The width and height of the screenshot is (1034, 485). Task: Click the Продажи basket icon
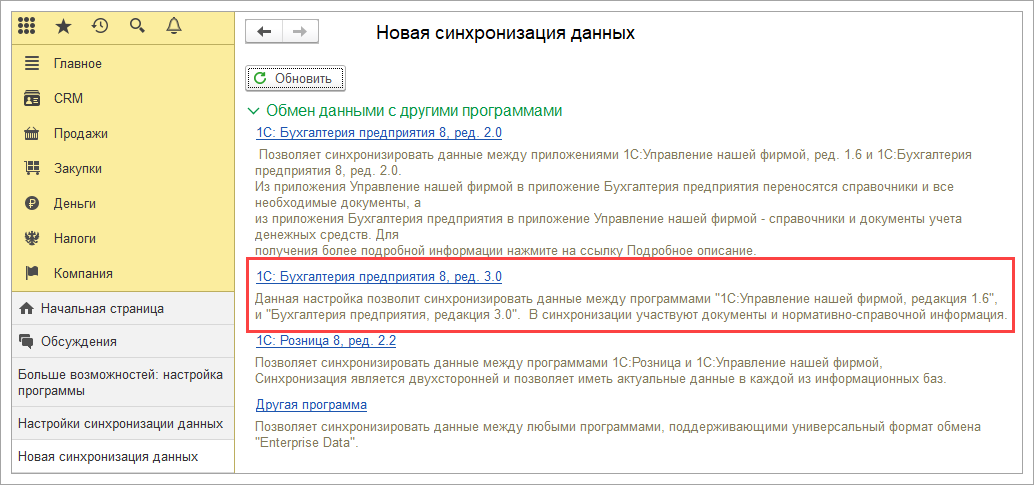tap(32, 134)
